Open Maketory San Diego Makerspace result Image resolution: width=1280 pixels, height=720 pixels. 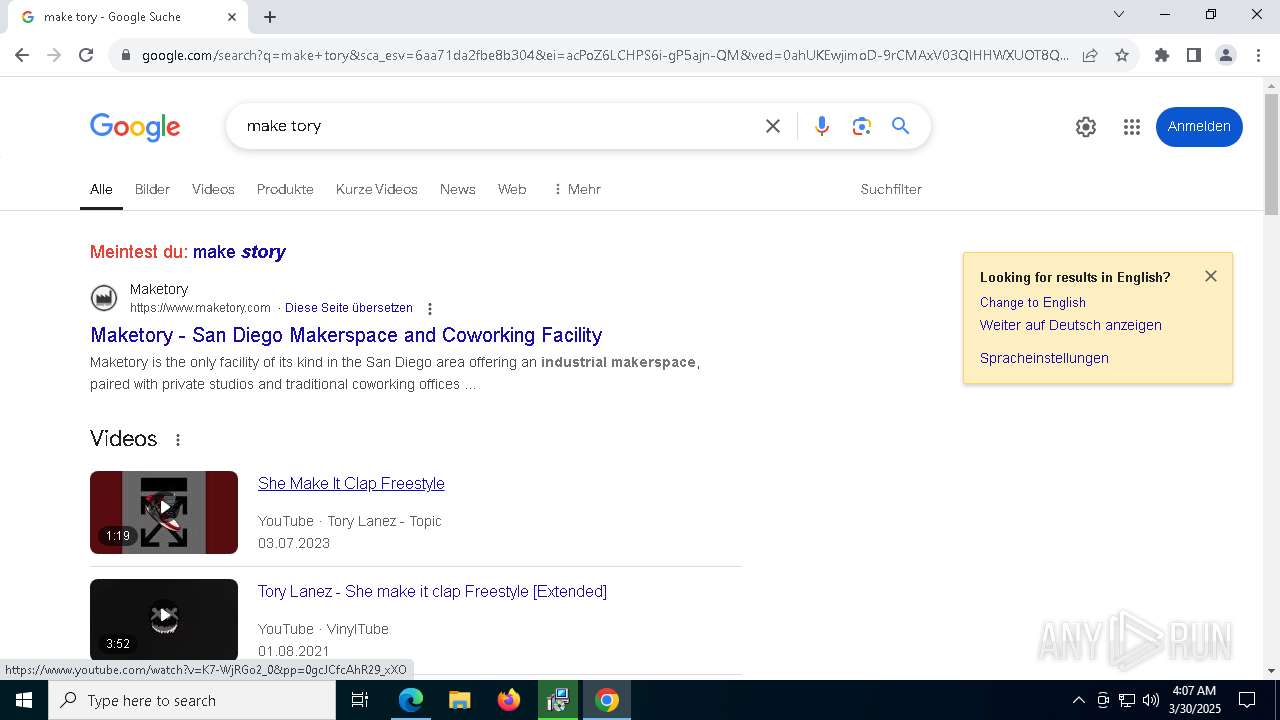point(346,335)
